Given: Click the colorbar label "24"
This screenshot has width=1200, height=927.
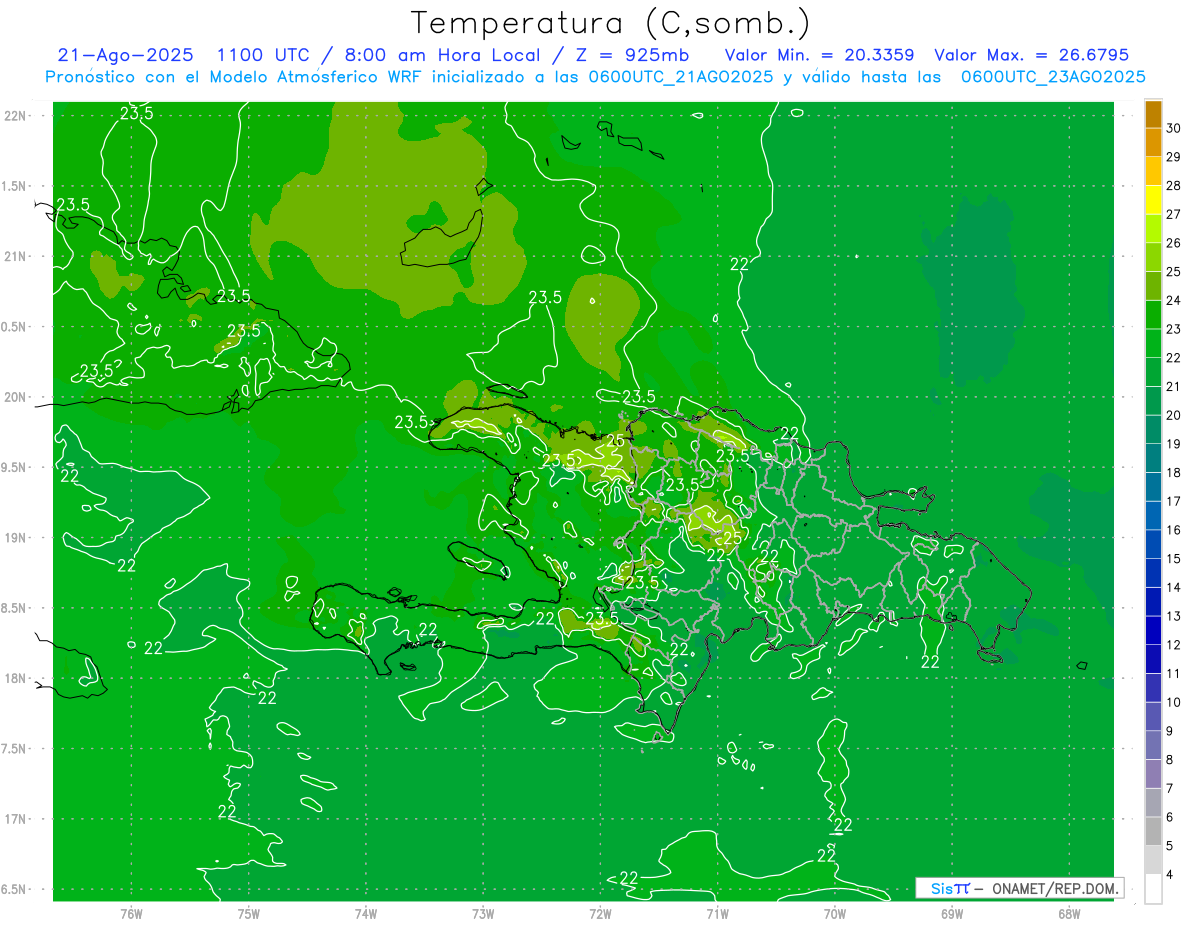Looking at the screenshot, I should (1174, 300).
